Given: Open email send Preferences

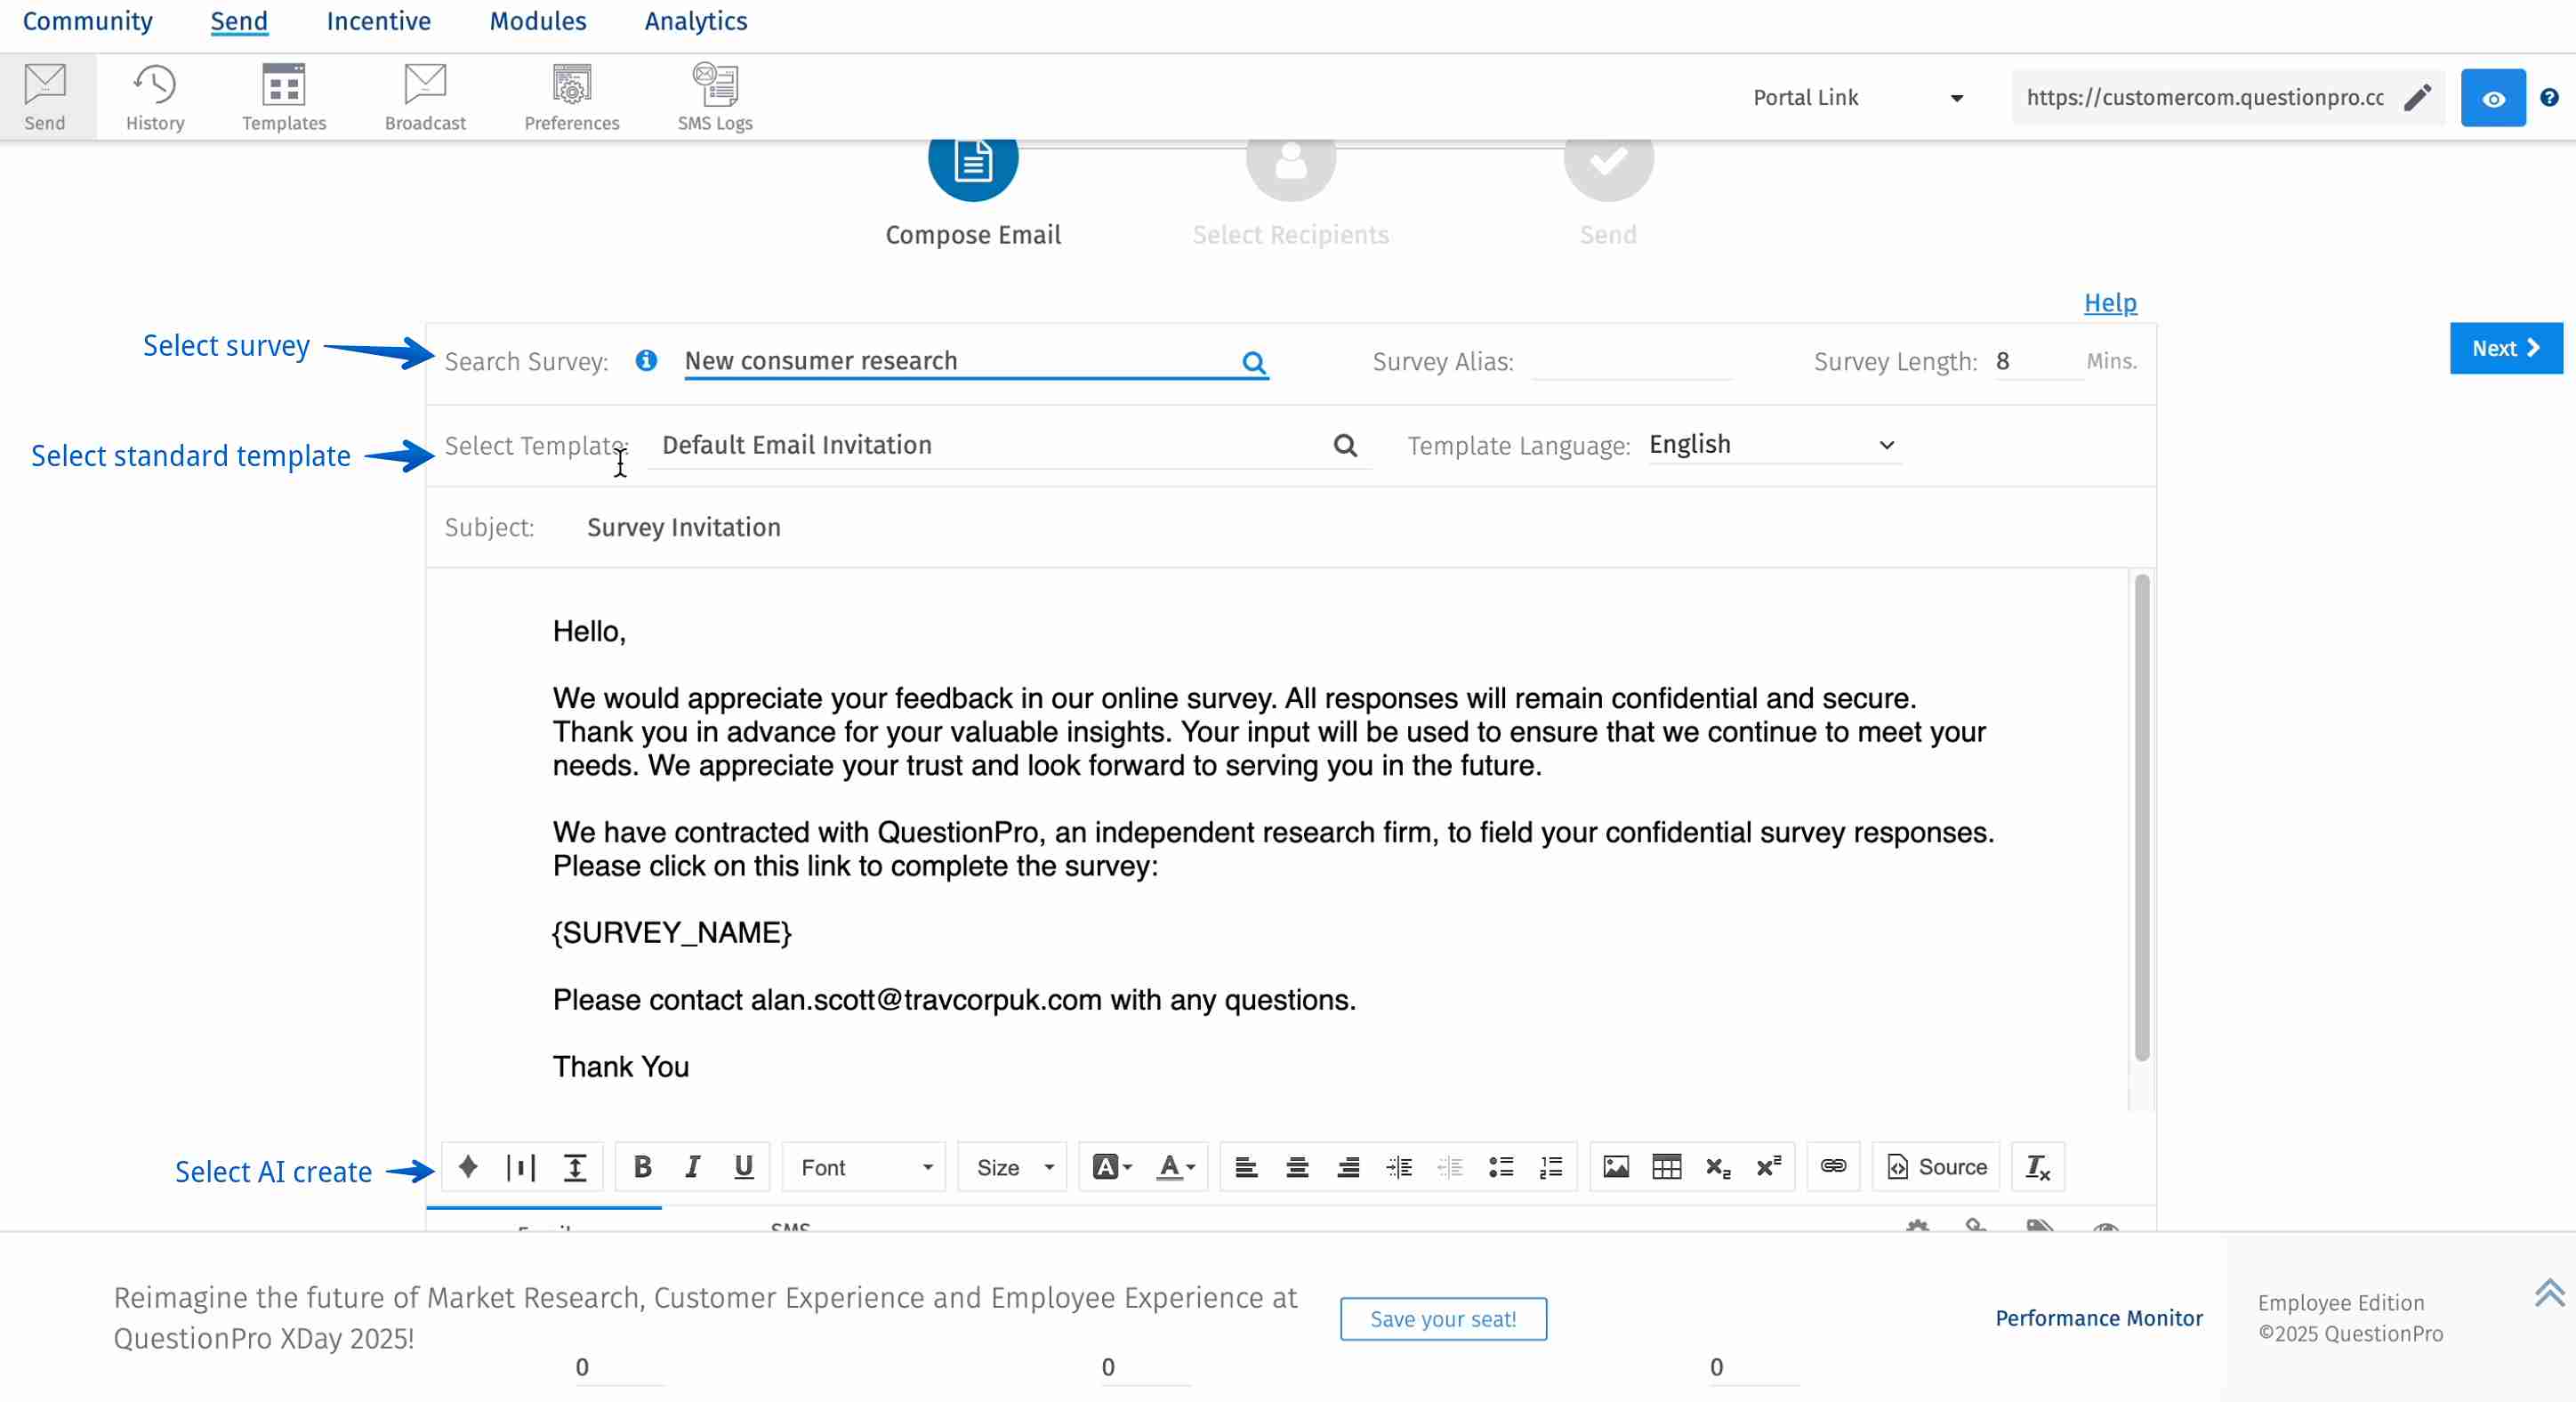Looking at the screenshot, I should pyautogui.click(x=571, y=95).
